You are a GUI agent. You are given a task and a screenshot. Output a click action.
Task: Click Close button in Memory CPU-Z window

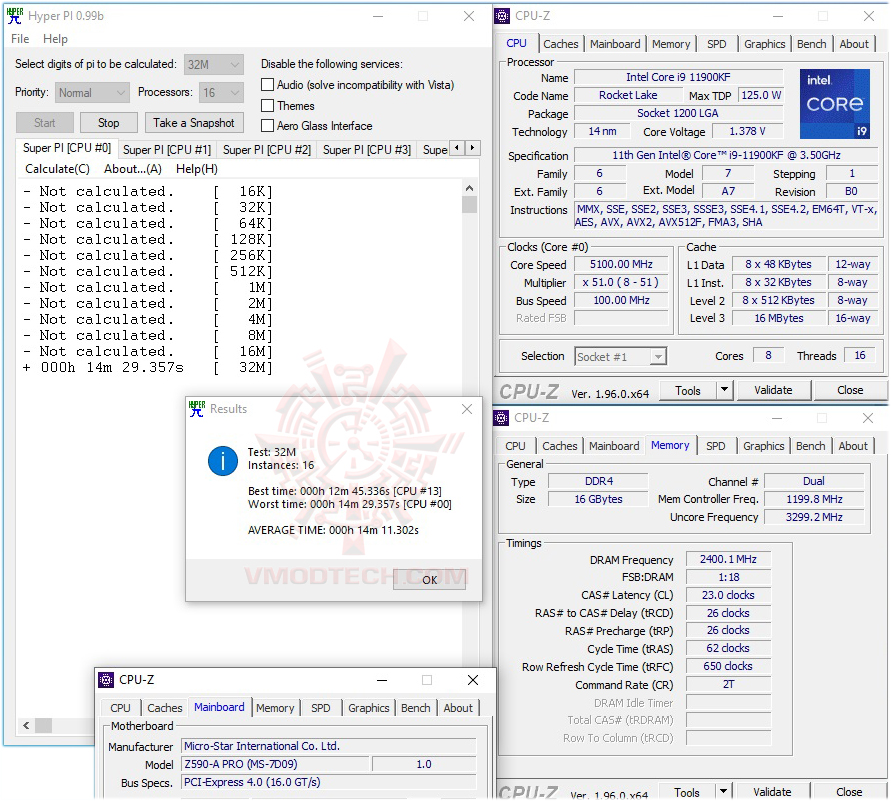(x=849, y=791)
